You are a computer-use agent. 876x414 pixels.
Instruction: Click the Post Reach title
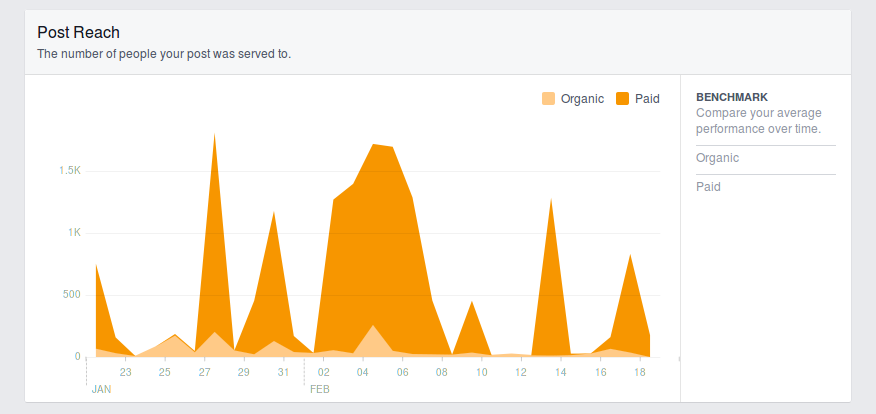pyautogui.click(x=78, y=33)
